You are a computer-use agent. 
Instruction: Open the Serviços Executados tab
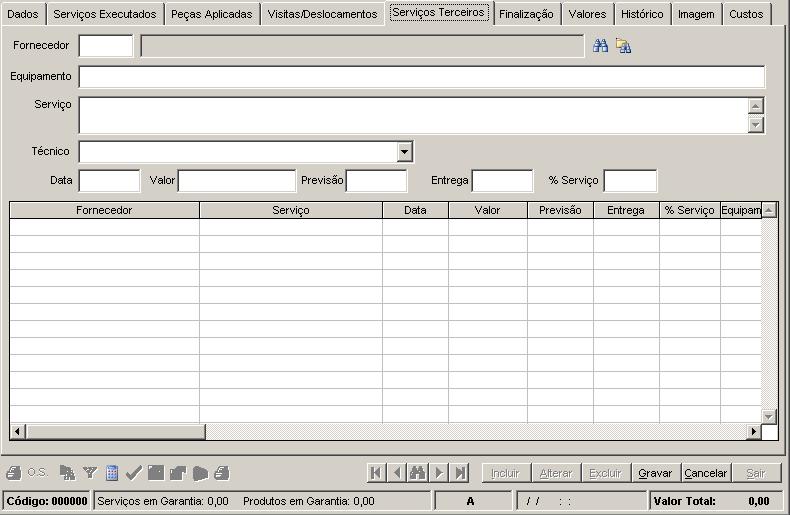tap(105, 14)
